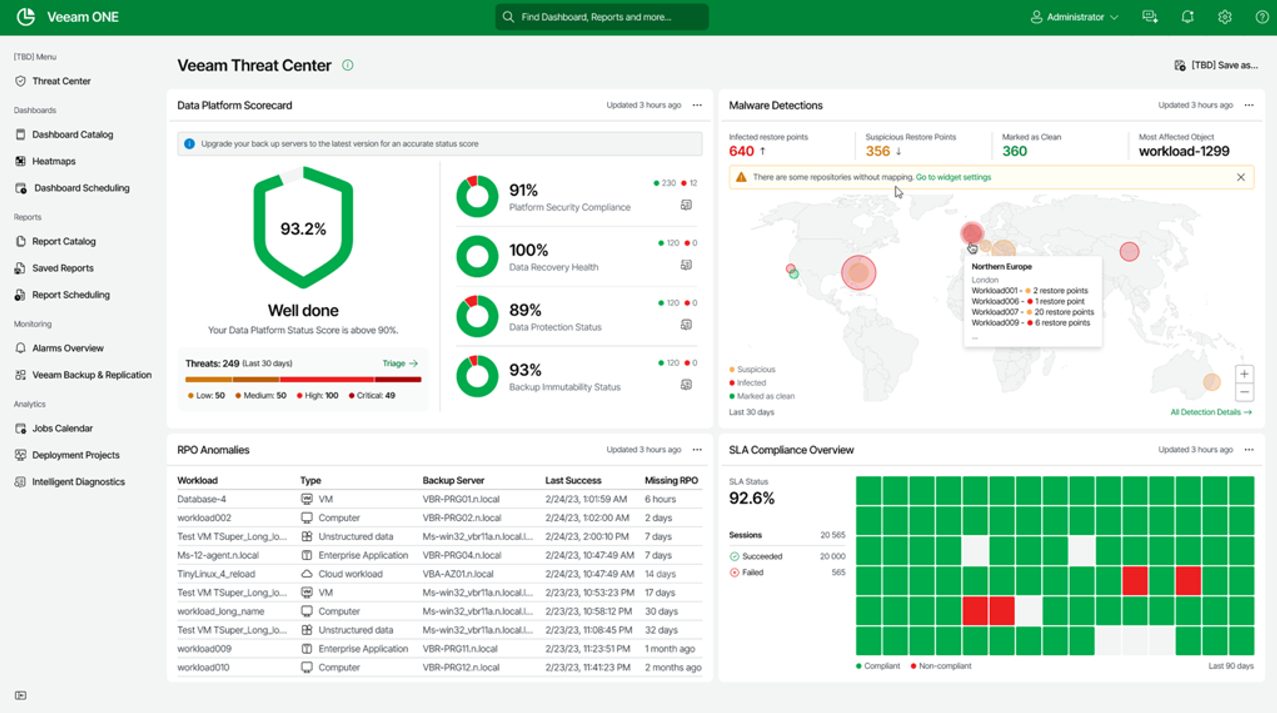The height and width of the screenshot is (713, 1277).
Task: Select Jobs Calendar from the sidebar
Action: point(62,428)
